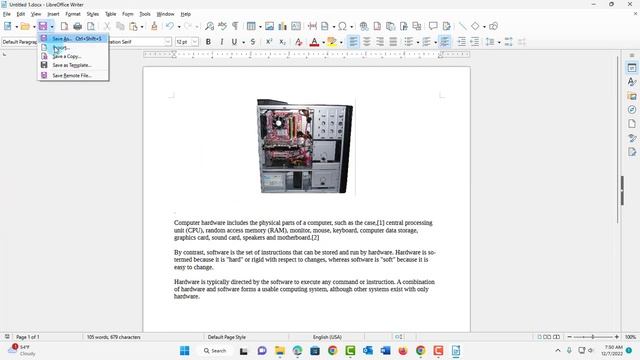Expand the Underline style arrow
The image size is (640, 360).
point(243,42)
